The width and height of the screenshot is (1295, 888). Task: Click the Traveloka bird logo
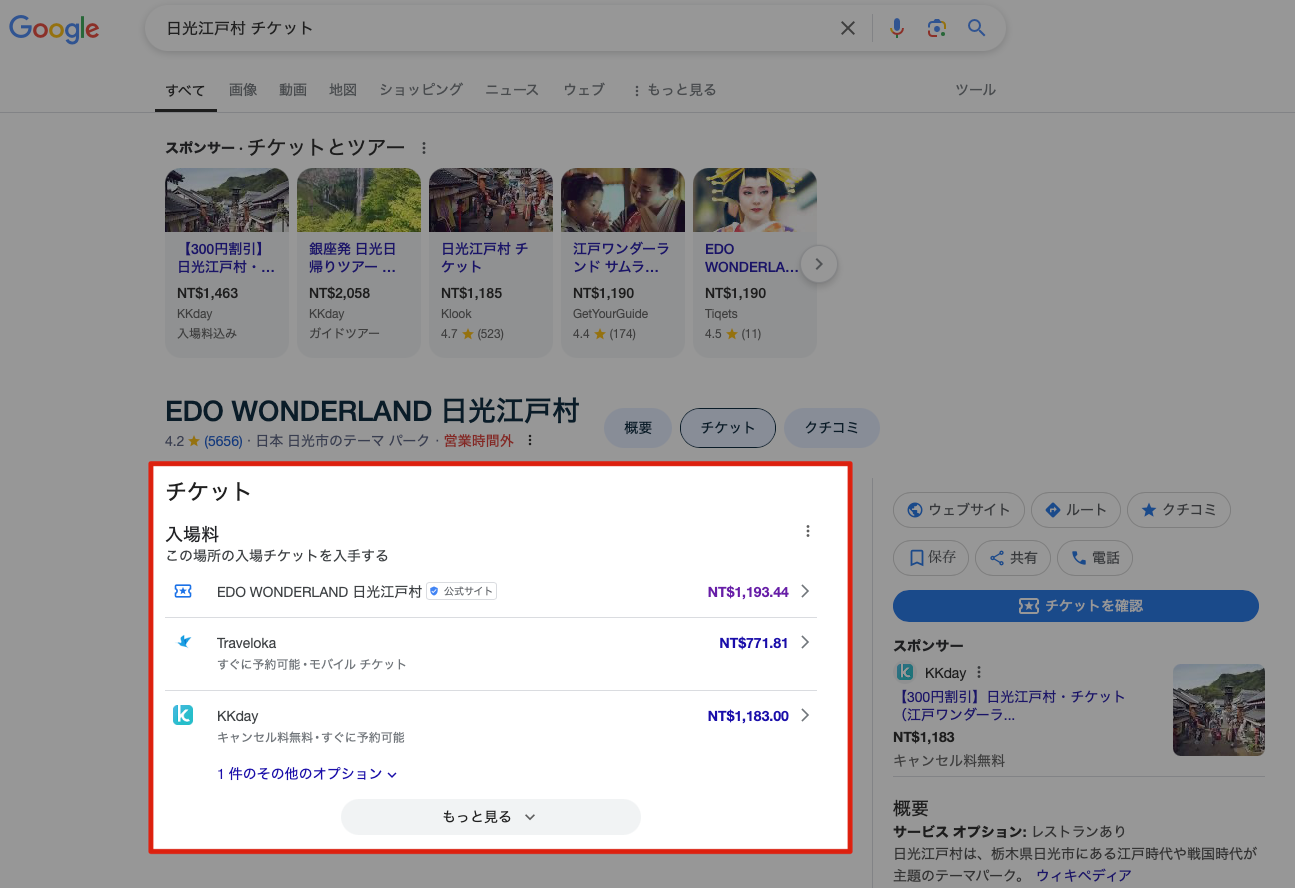[x=183, y=642]
